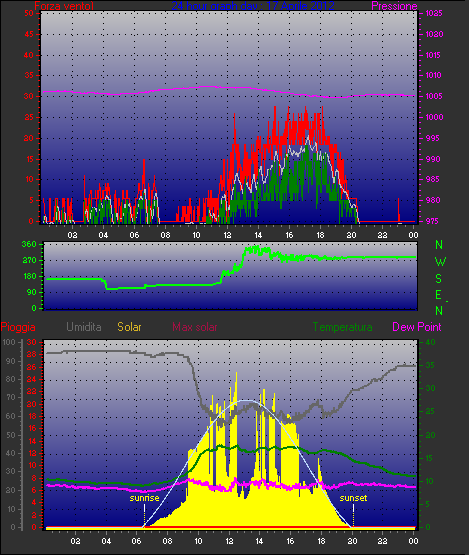Click the 'Max solar' legend label
469x555 pixels.
195,327
